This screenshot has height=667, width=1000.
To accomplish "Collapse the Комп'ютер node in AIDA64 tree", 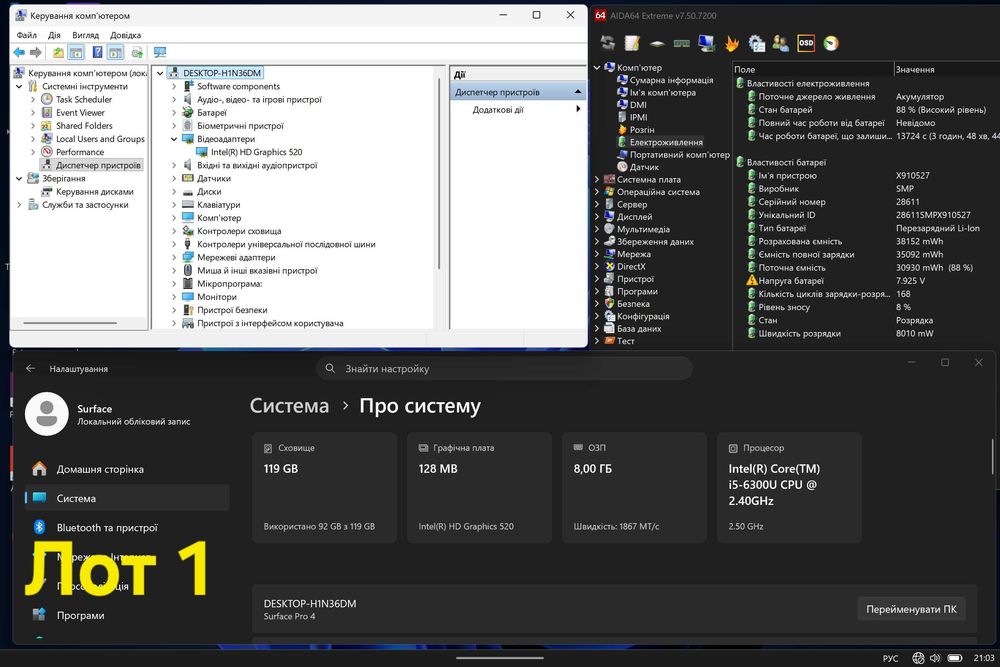I will [x=597, y=68].
